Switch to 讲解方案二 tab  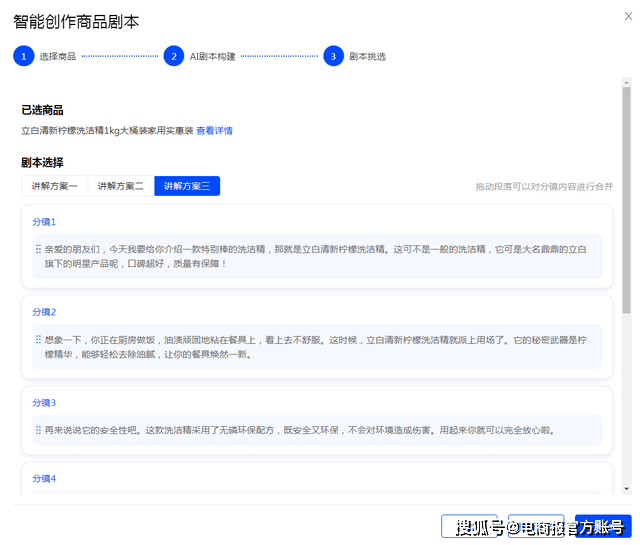[121, 186]
